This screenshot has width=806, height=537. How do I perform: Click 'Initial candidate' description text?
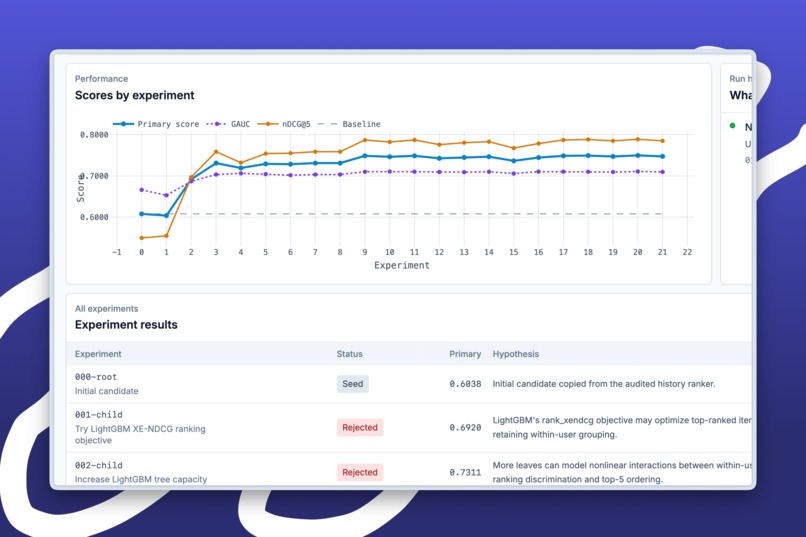(106, 391)
